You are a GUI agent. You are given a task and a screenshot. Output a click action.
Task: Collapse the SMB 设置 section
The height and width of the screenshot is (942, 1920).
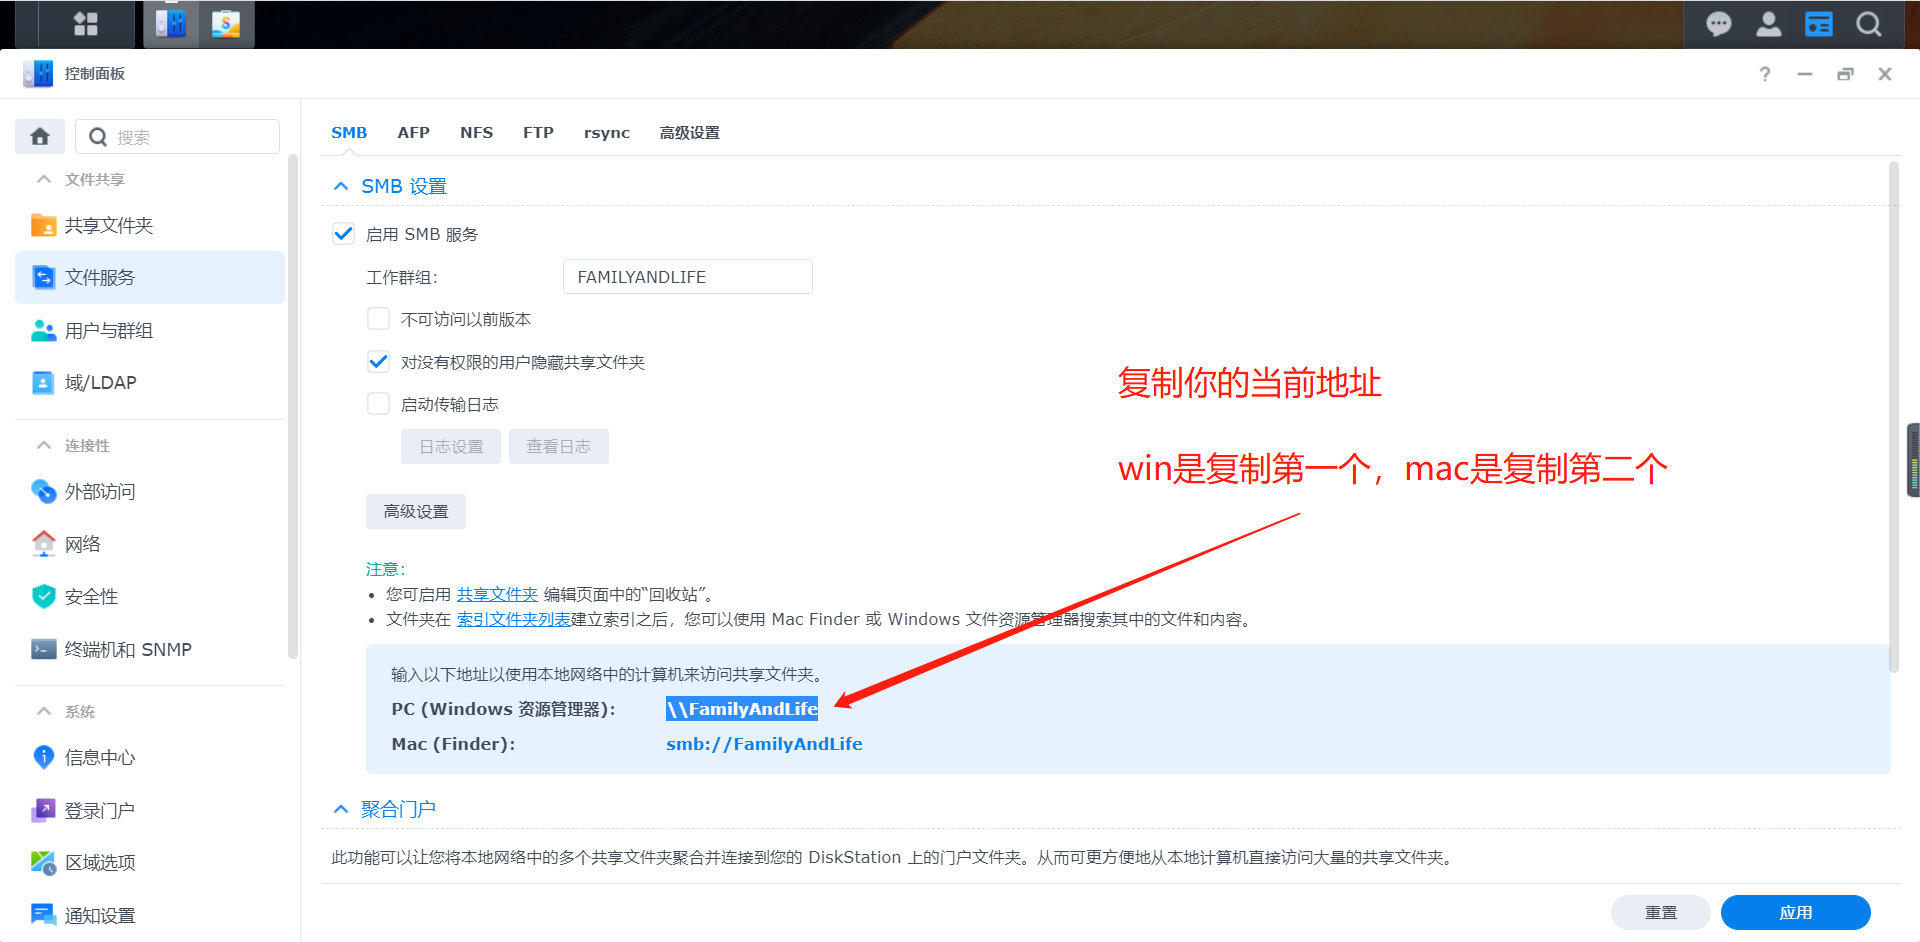[x=341, y=186]
